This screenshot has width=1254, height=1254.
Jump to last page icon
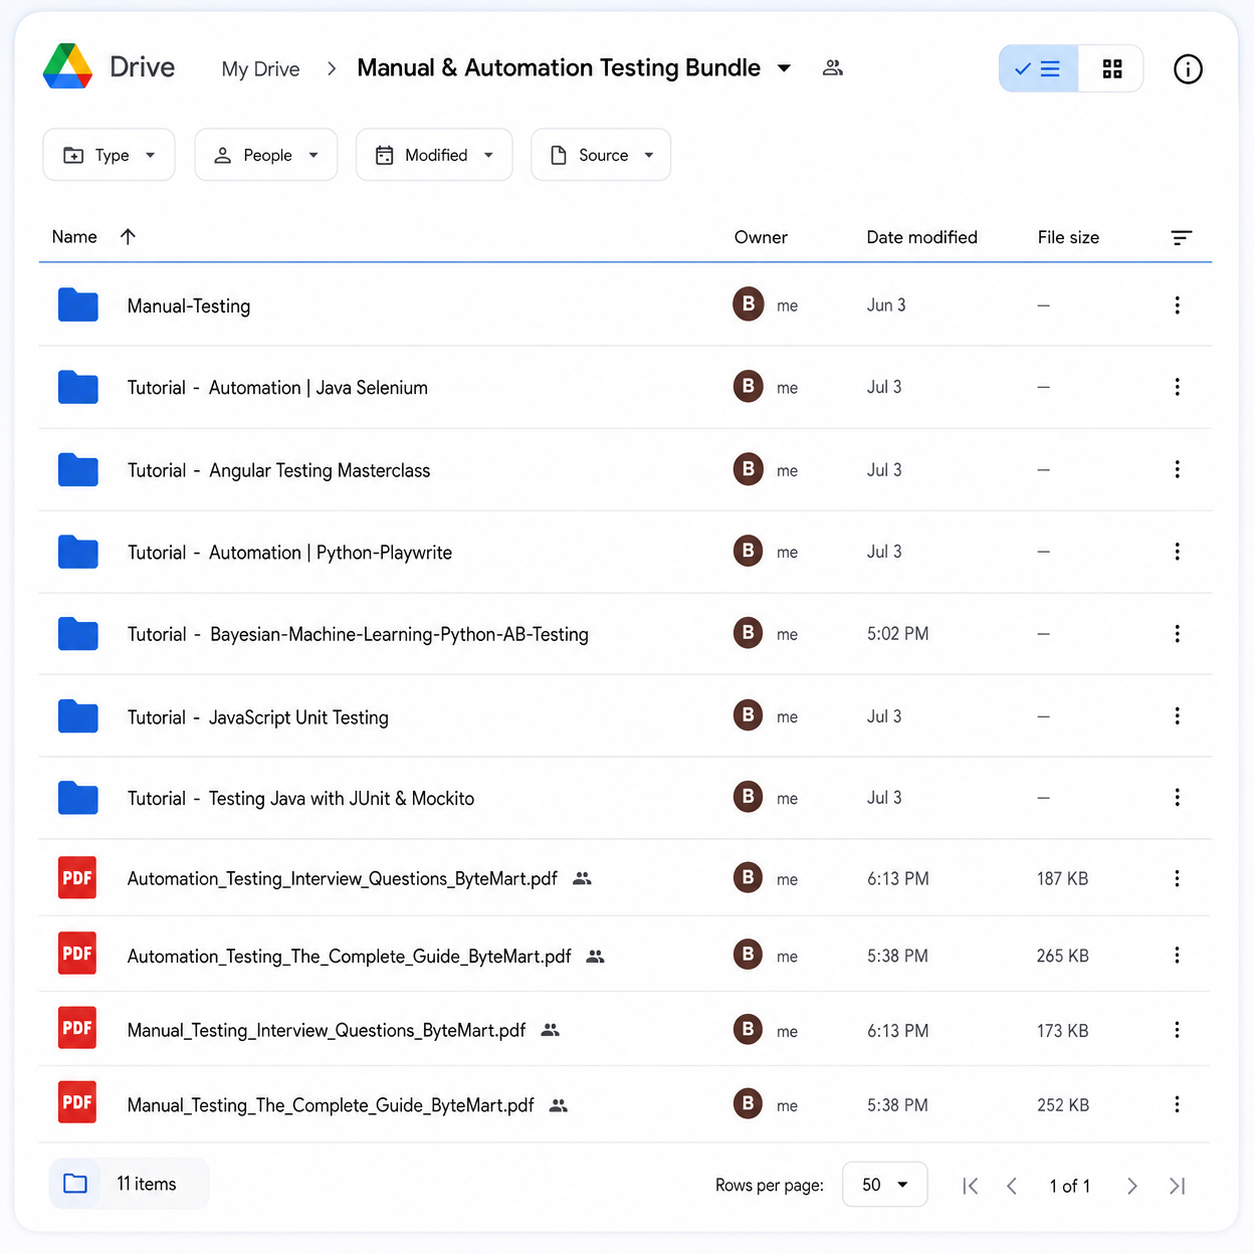tap(1177, 1185)
